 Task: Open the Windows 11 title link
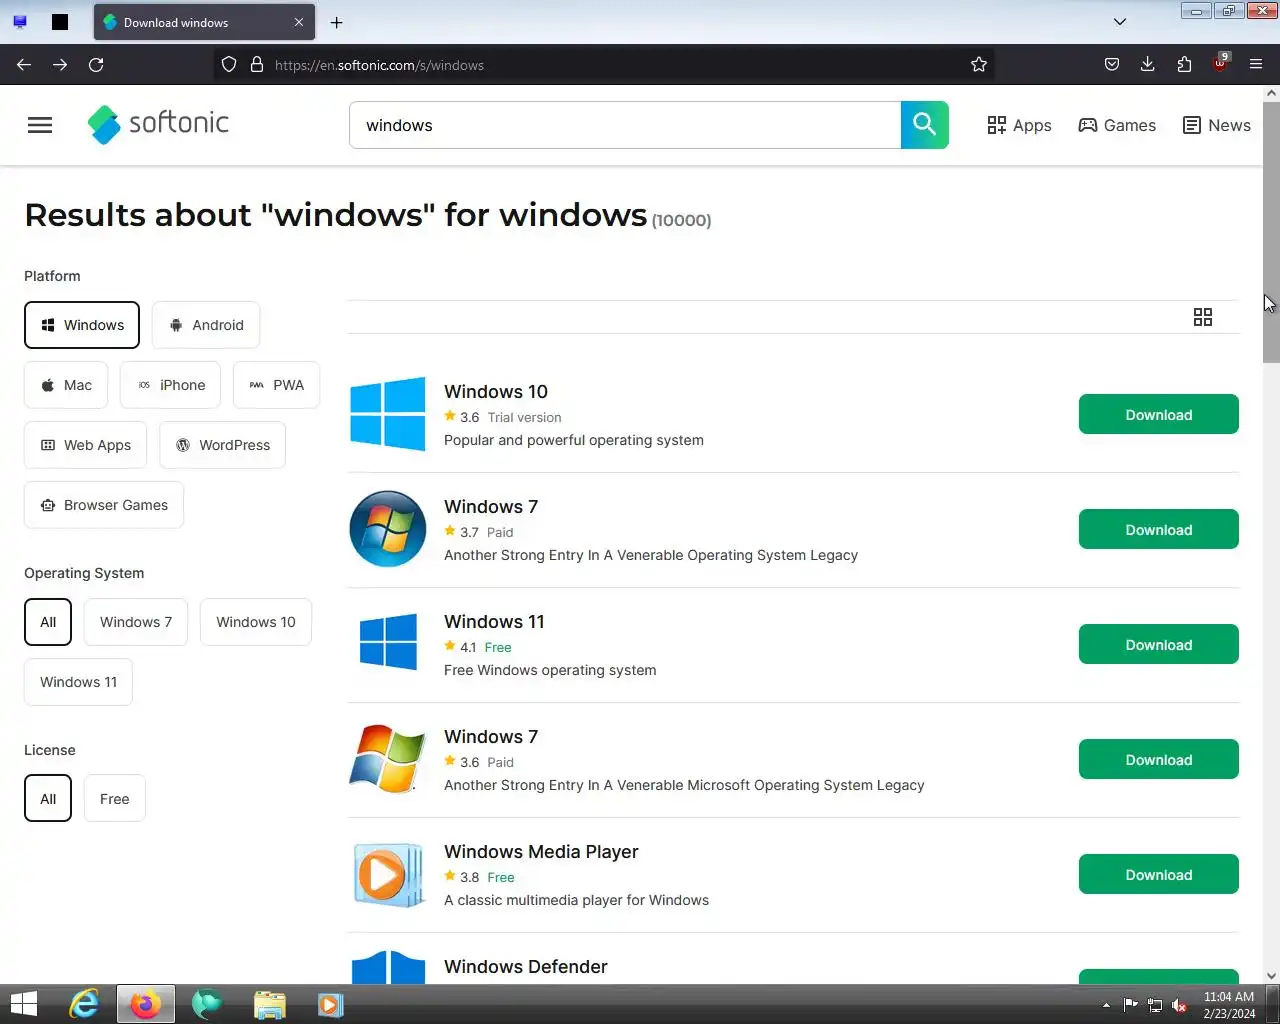point(494,622)
